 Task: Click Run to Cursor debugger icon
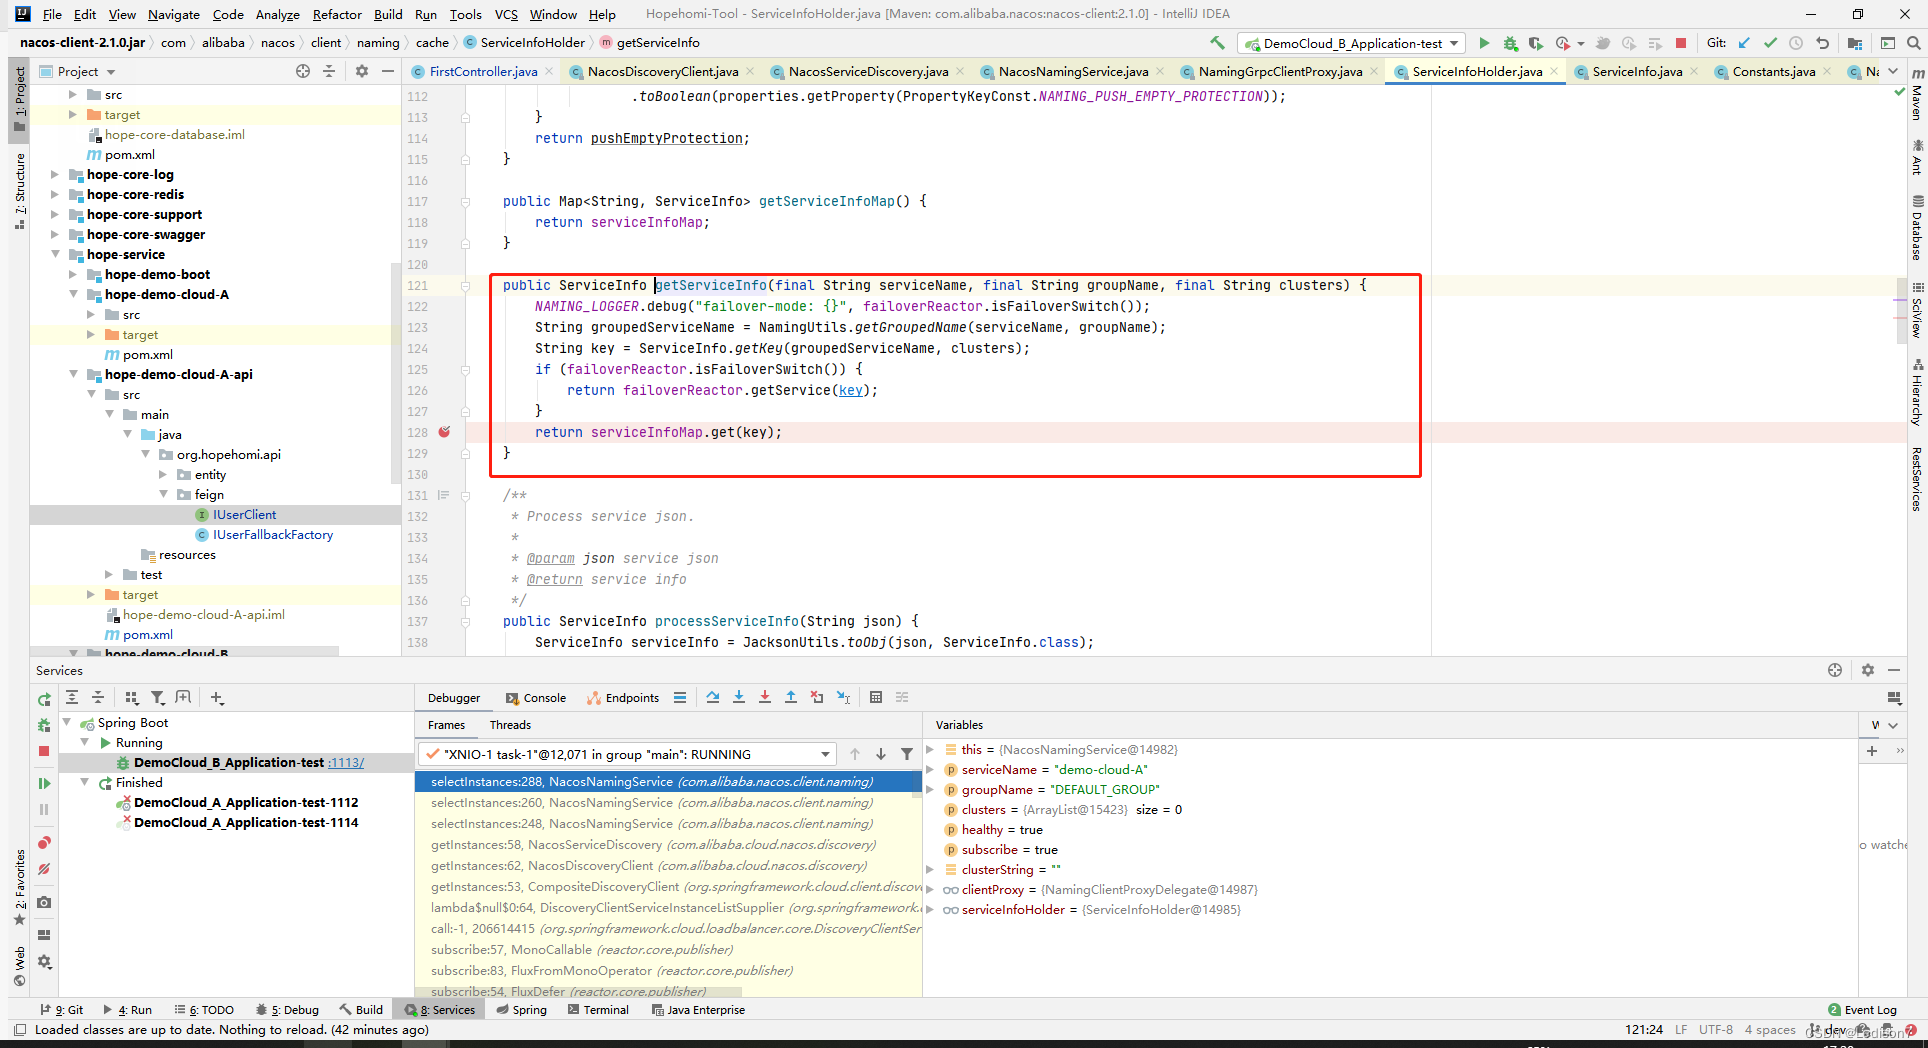point(843,697)
